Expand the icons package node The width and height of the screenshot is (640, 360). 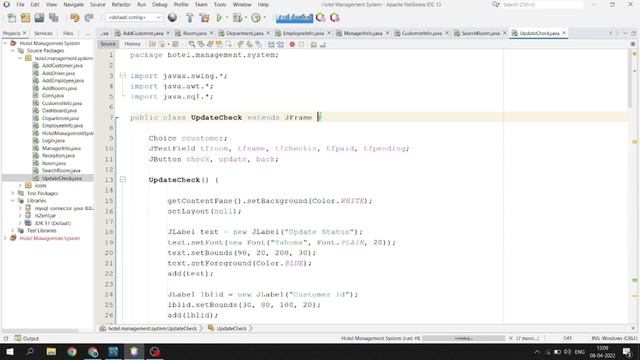(x=20, y=185)
